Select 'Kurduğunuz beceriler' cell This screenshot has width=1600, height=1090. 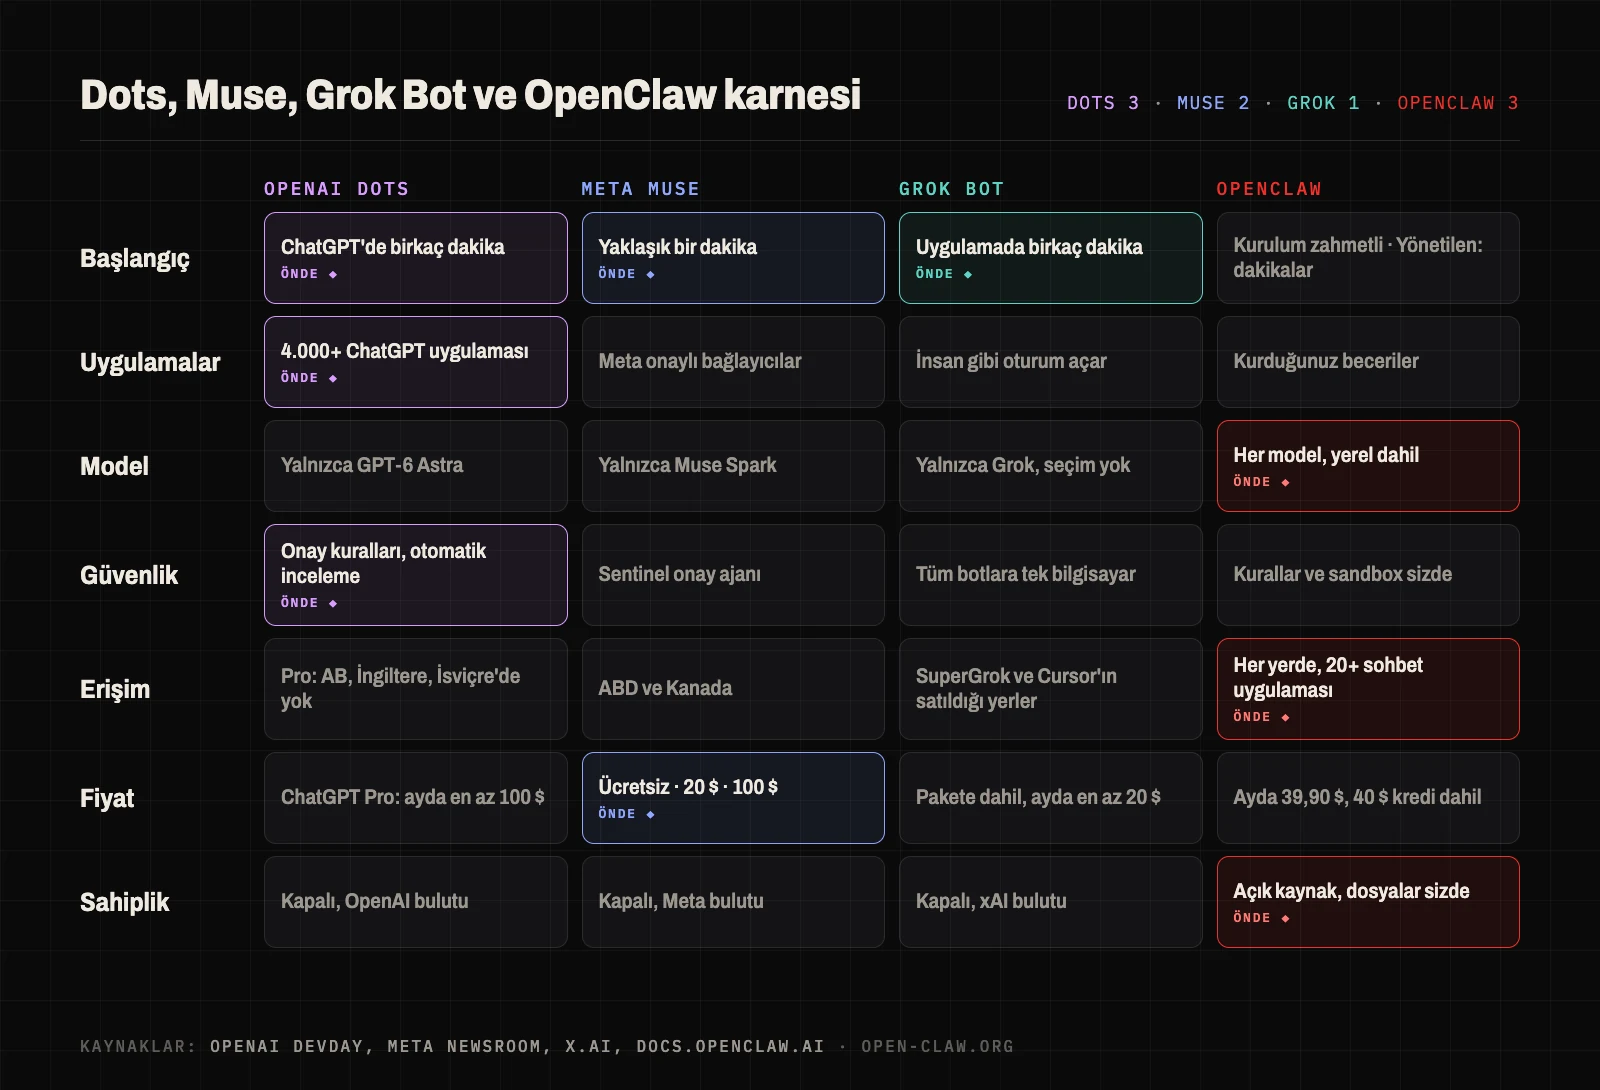click(1368, 362)
